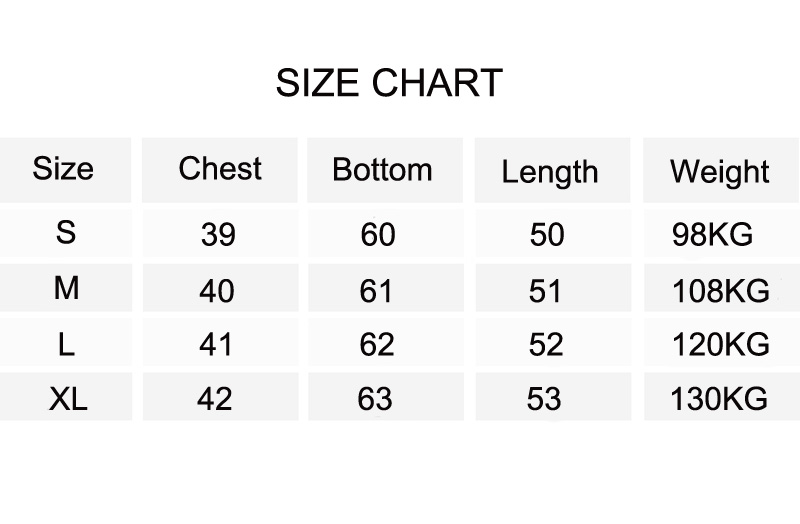Click the SIZE CHART title
The height and width of the screenshot is (524, 800).
[389, 83]
